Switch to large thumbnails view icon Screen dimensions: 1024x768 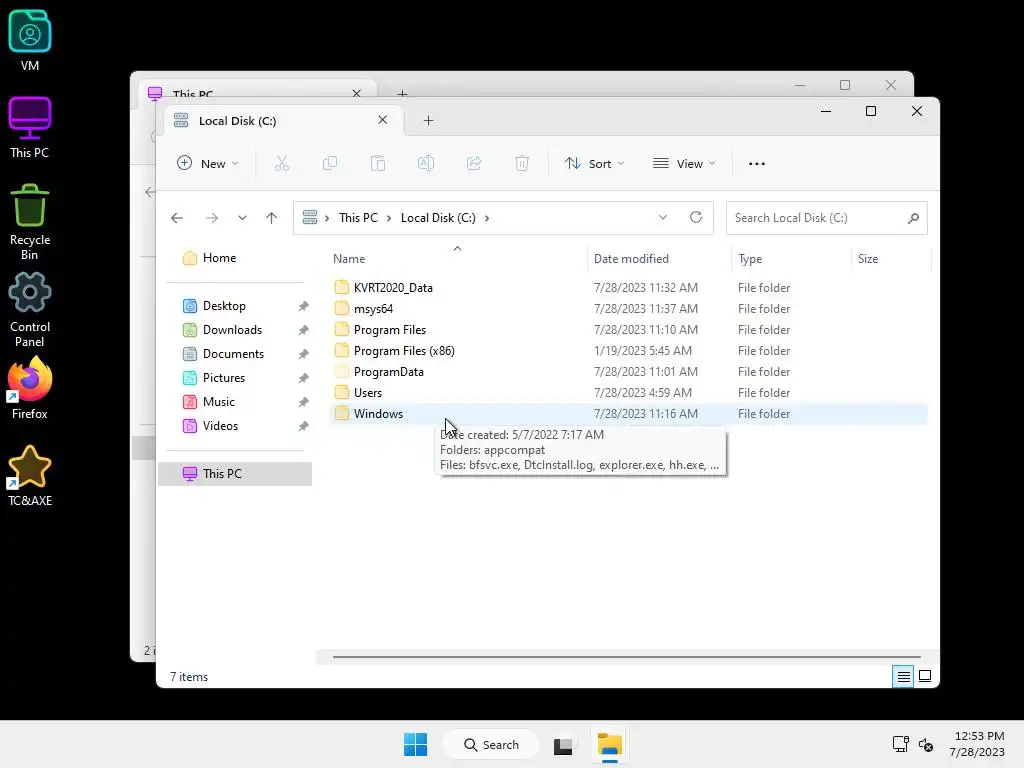tap(925, 677)
